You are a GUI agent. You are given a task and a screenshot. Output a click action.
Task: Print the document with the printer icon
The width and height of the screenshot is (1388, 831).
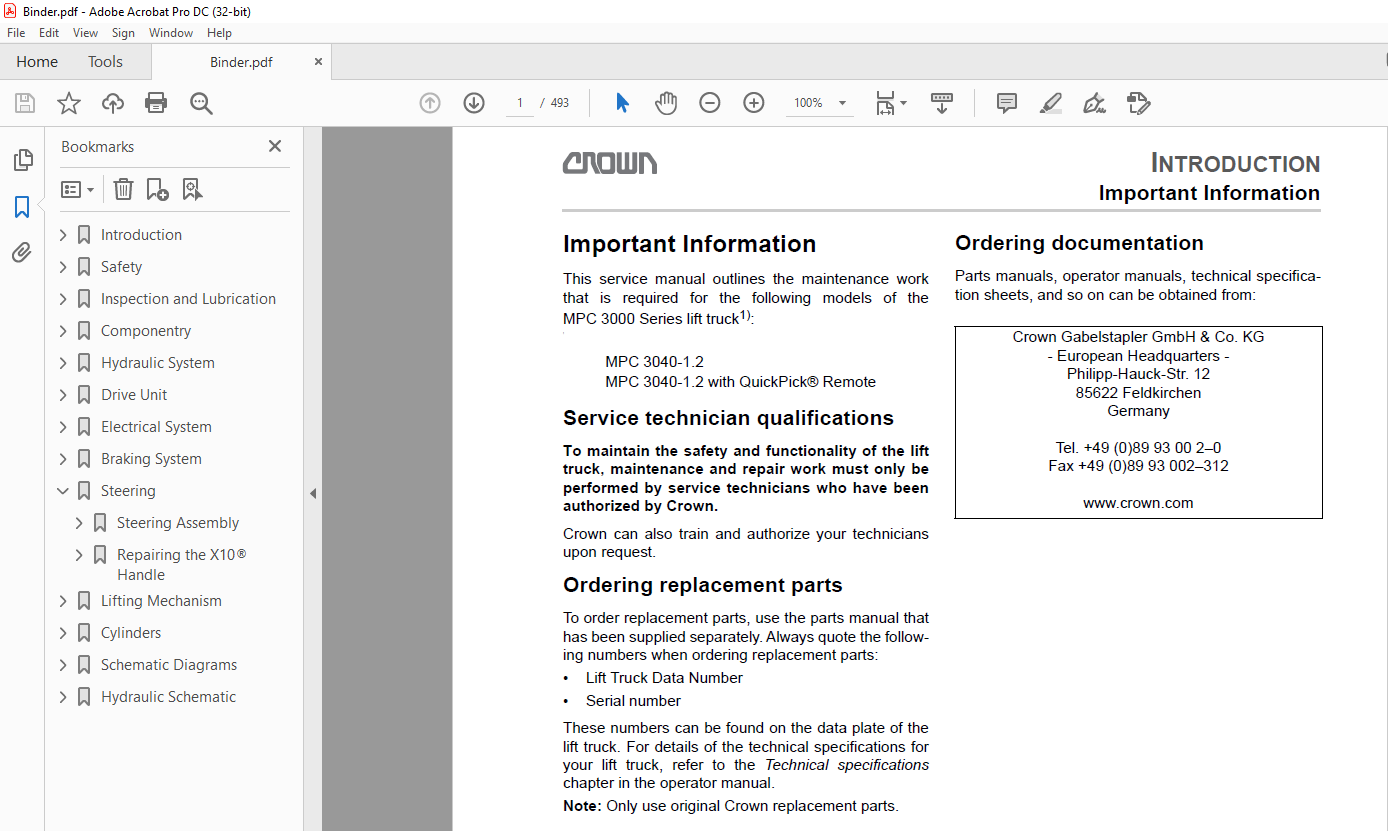click(x=156, y=103)
